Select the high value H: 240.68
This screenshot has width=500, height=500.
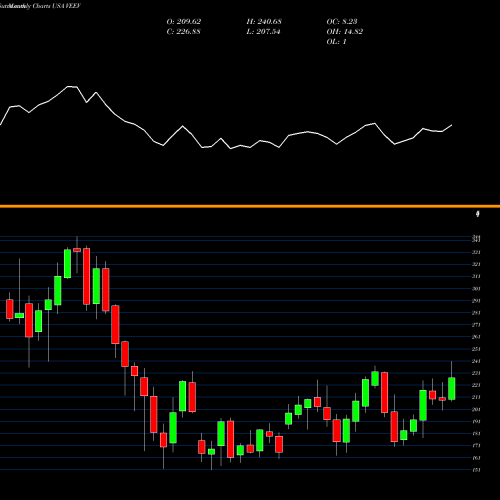click(x=264, y=22)
